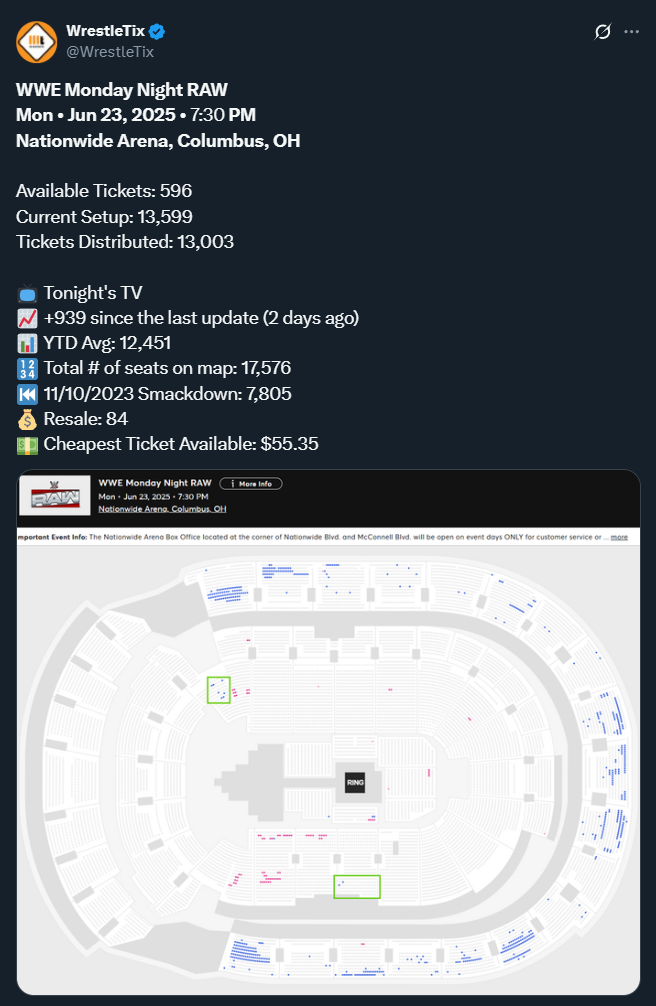Click the 1234 emoji beside total seats
The height and width of the screenshot is (1006, 656).
pyautogui.click(x=27, y=368)
